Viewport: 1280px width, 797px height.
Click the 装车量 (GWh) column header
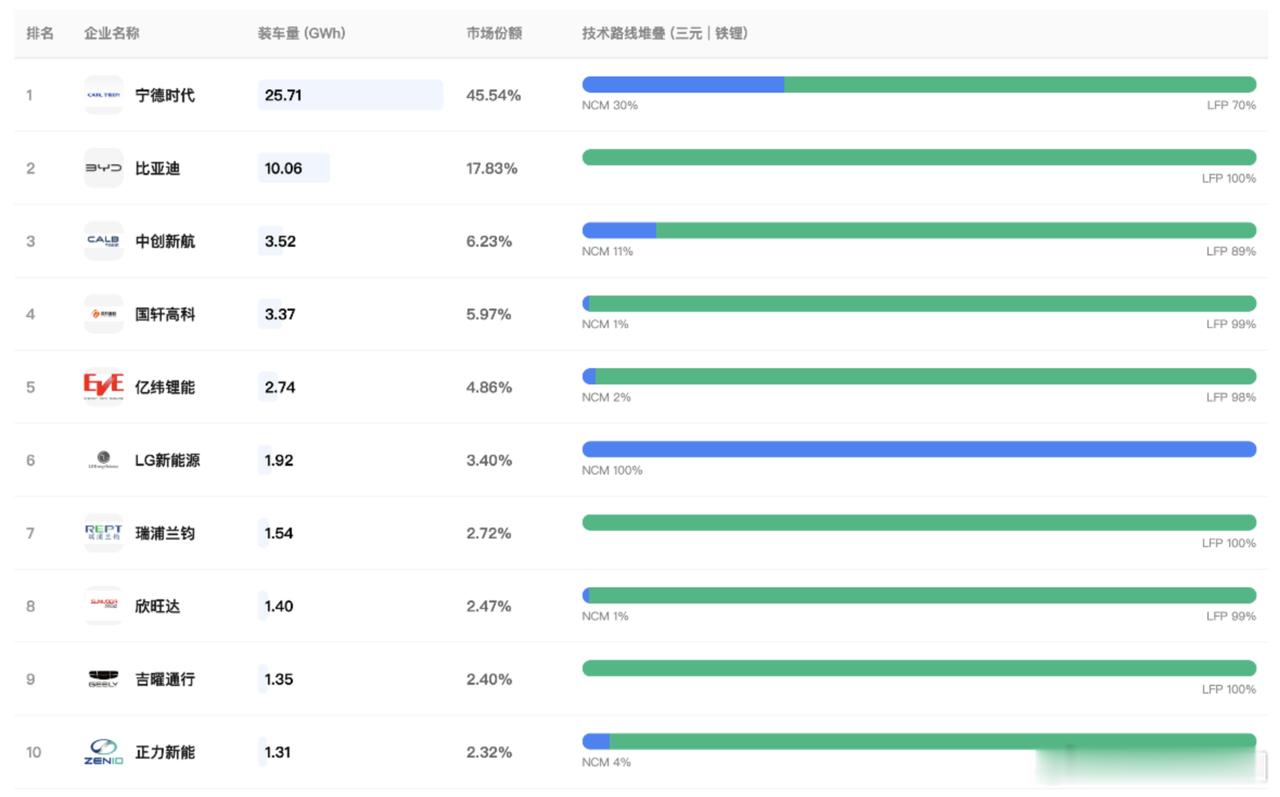click(301, 33)
